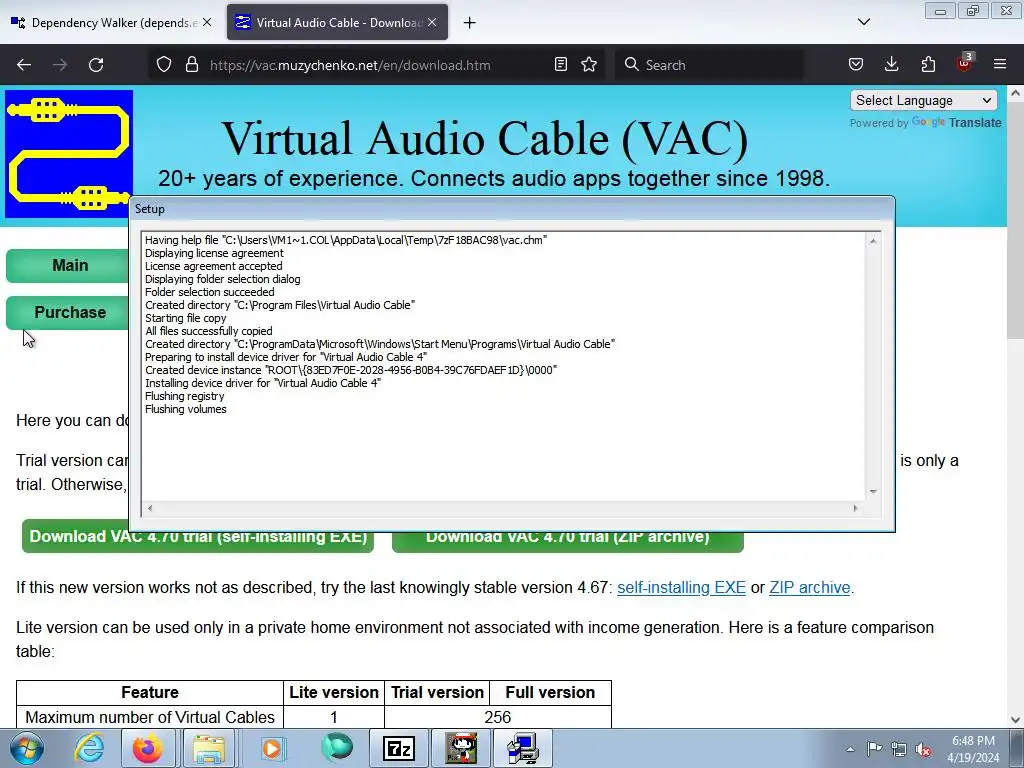Open the Pocket save icon

tap(856, 65)
